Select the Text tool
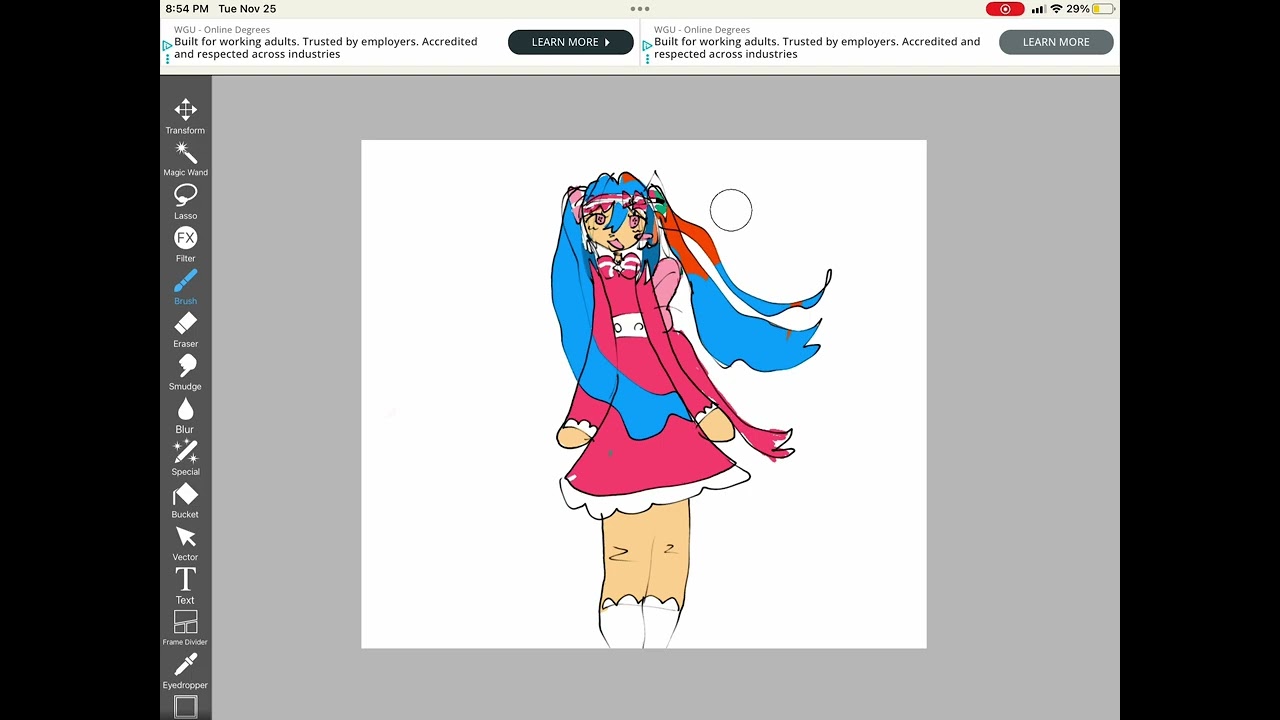The height and width of the screenshot is (720, 1280). pos(185,586)
